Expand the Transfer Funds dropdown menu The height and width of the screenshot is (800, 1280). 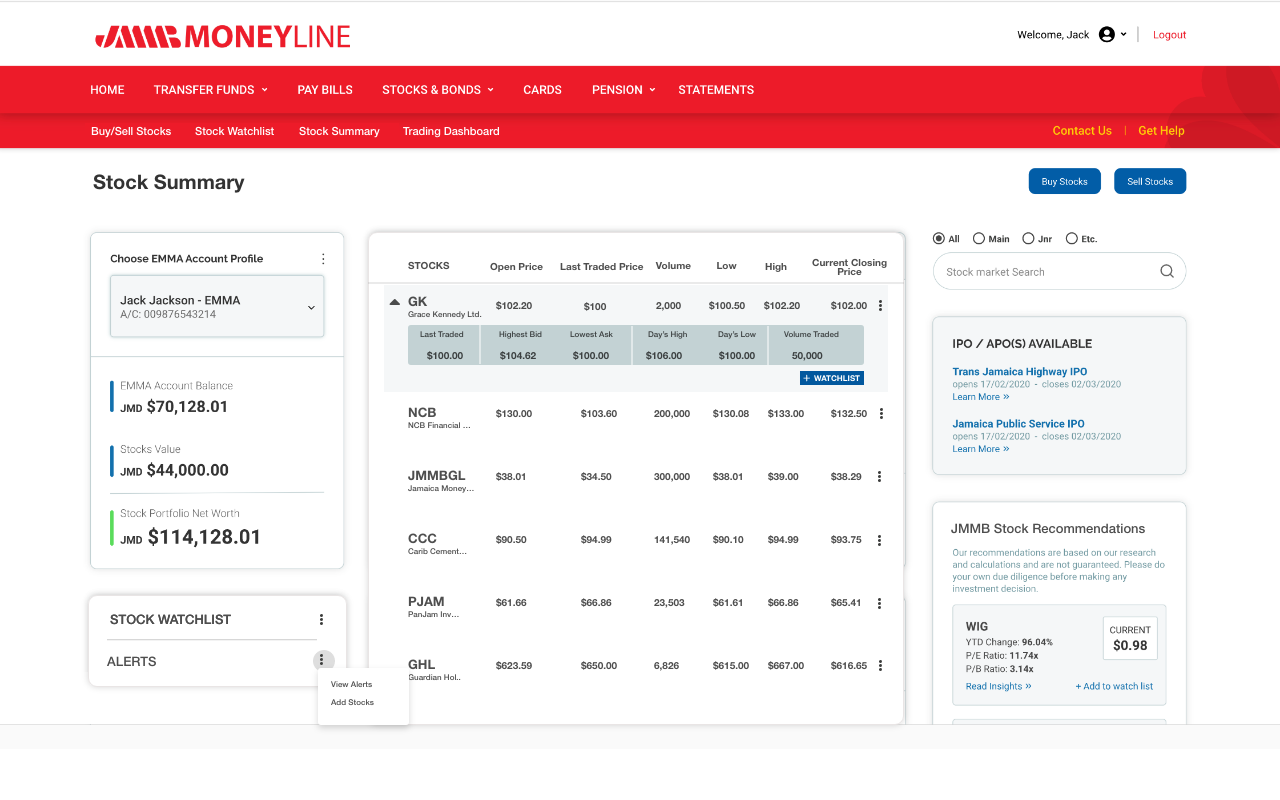(x=211, y=90)
